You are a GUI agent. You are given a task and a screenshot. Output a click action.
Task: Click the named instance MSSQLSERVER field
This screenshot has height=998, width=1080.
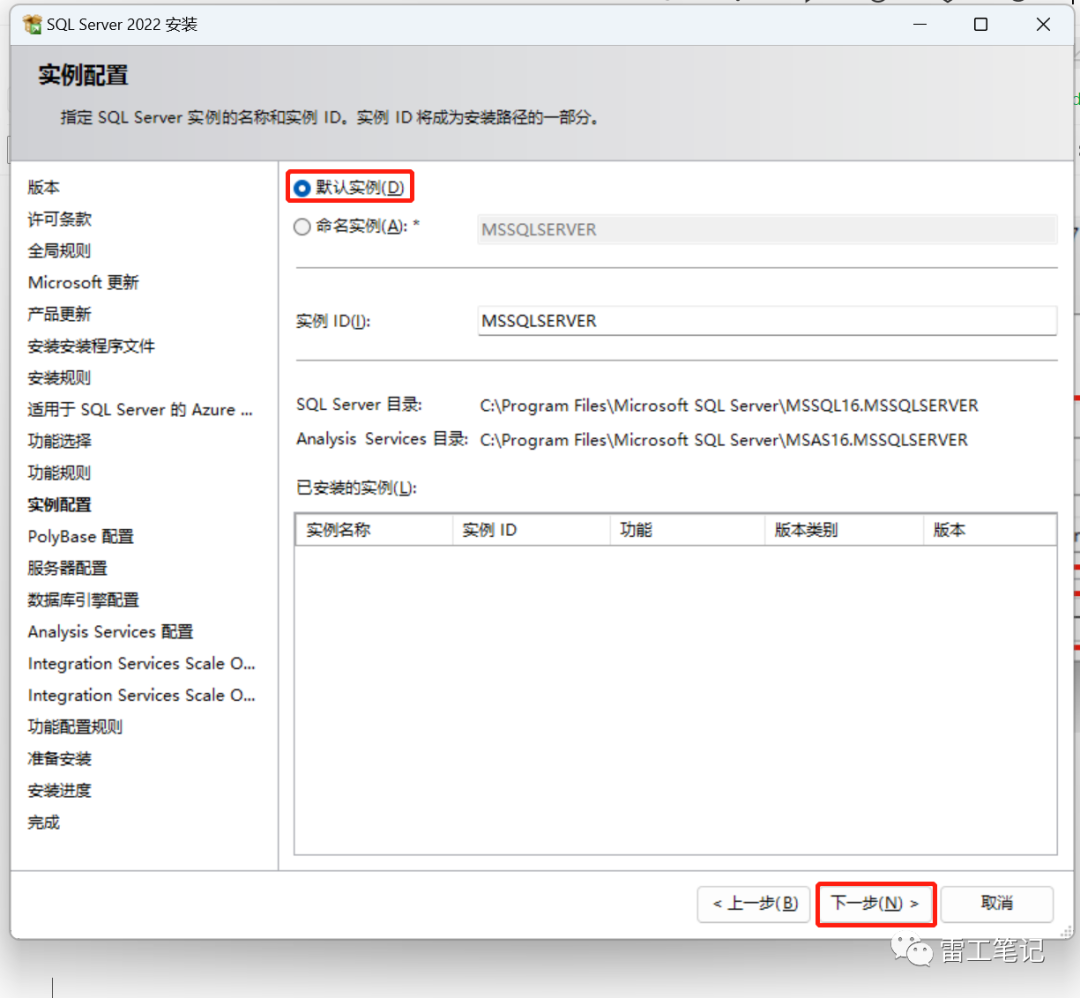click(767, 229)
